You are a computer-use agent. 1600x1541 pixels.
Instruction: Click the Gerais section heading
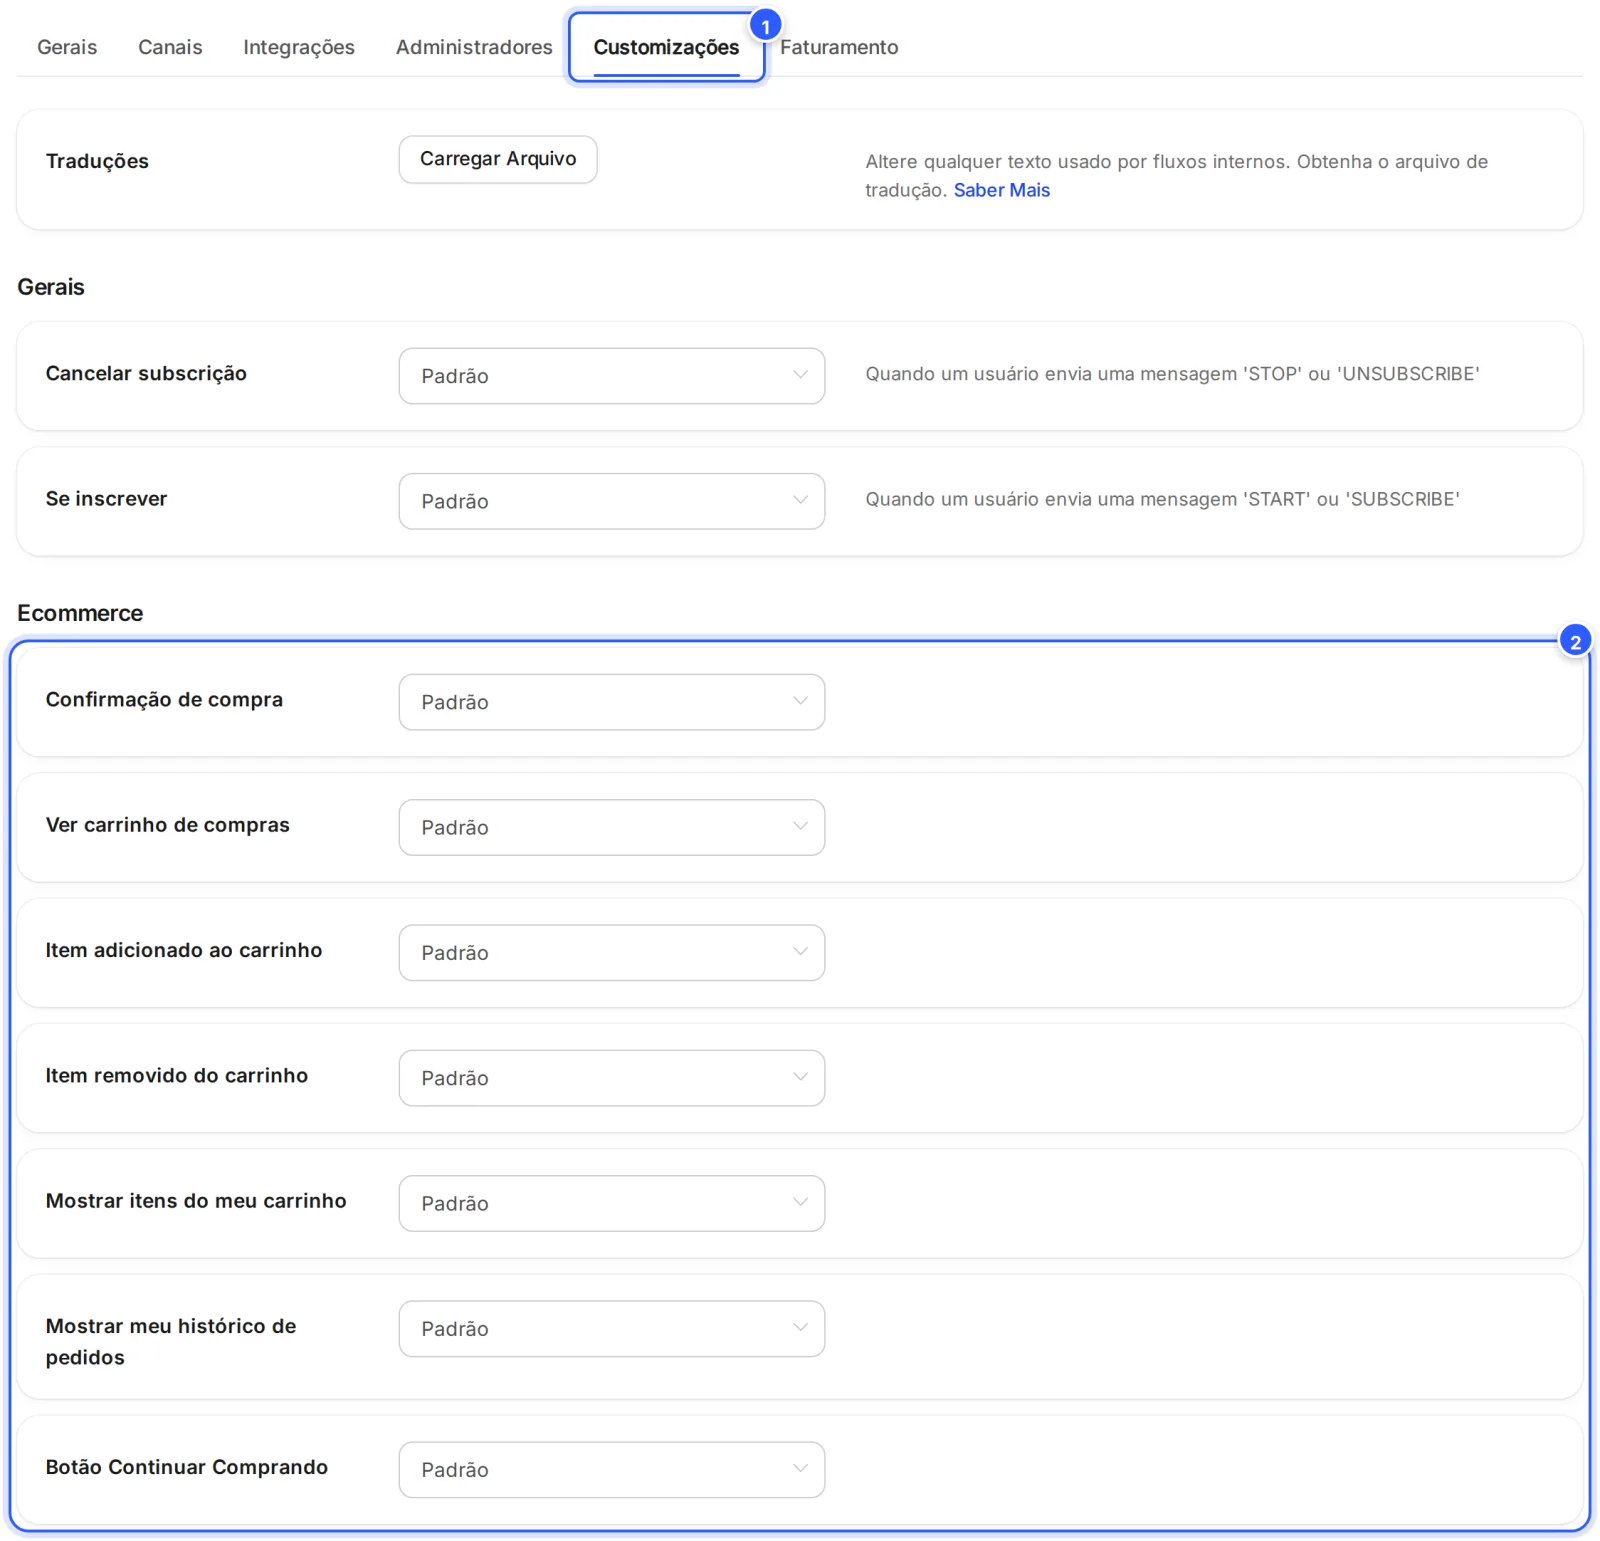(x=51, y=287)
